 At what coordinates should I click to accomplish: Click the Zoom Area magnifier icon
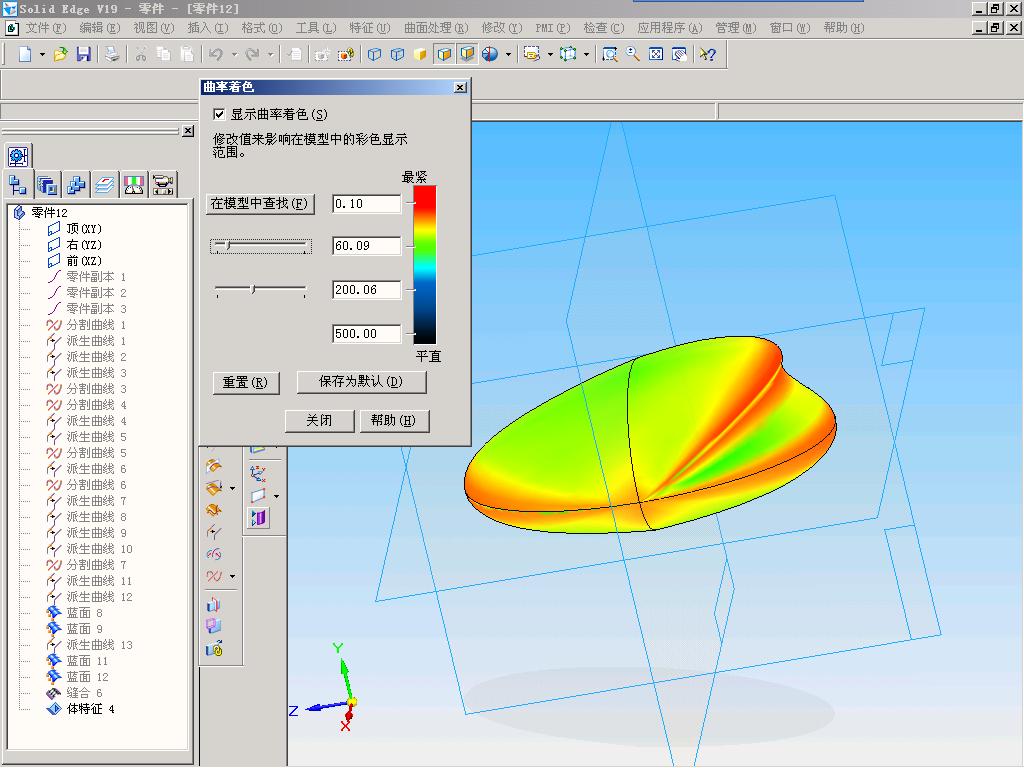[610, 54]
